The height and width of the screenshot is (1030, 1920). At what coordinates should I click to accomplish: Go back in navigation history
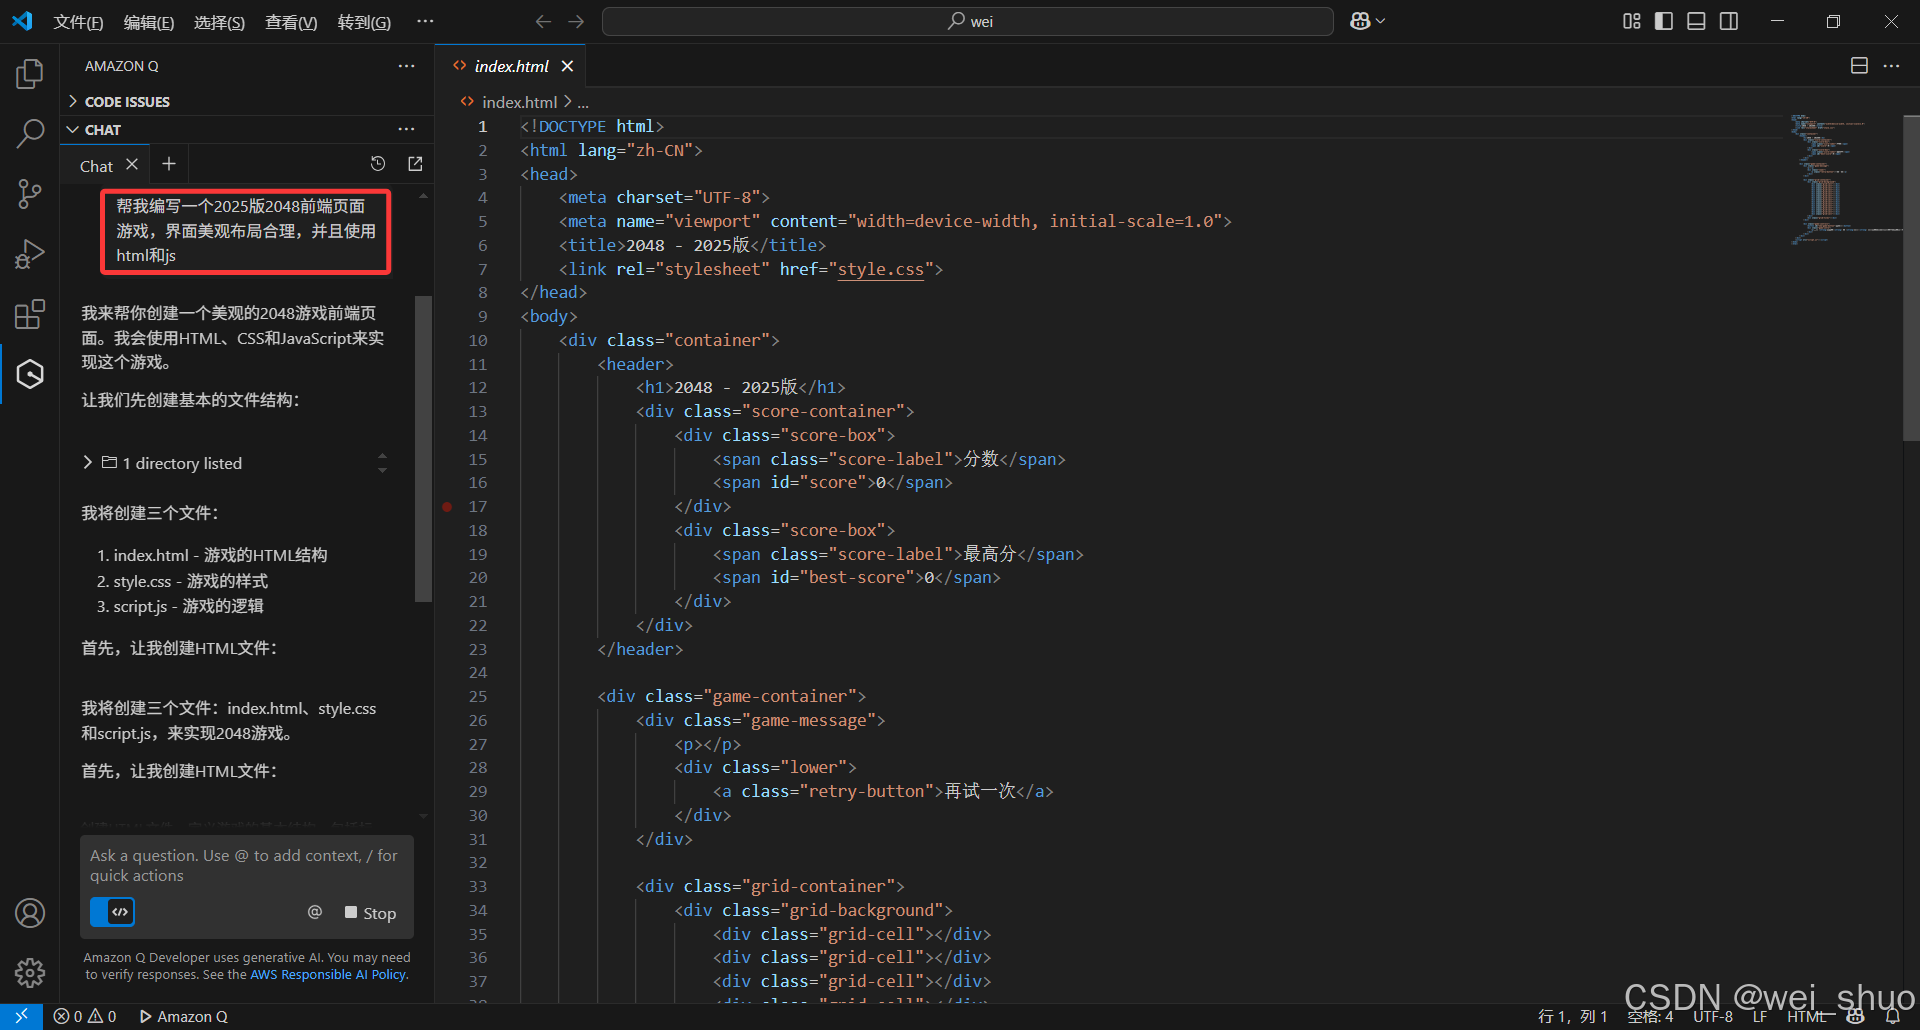(x=543, y=21)
